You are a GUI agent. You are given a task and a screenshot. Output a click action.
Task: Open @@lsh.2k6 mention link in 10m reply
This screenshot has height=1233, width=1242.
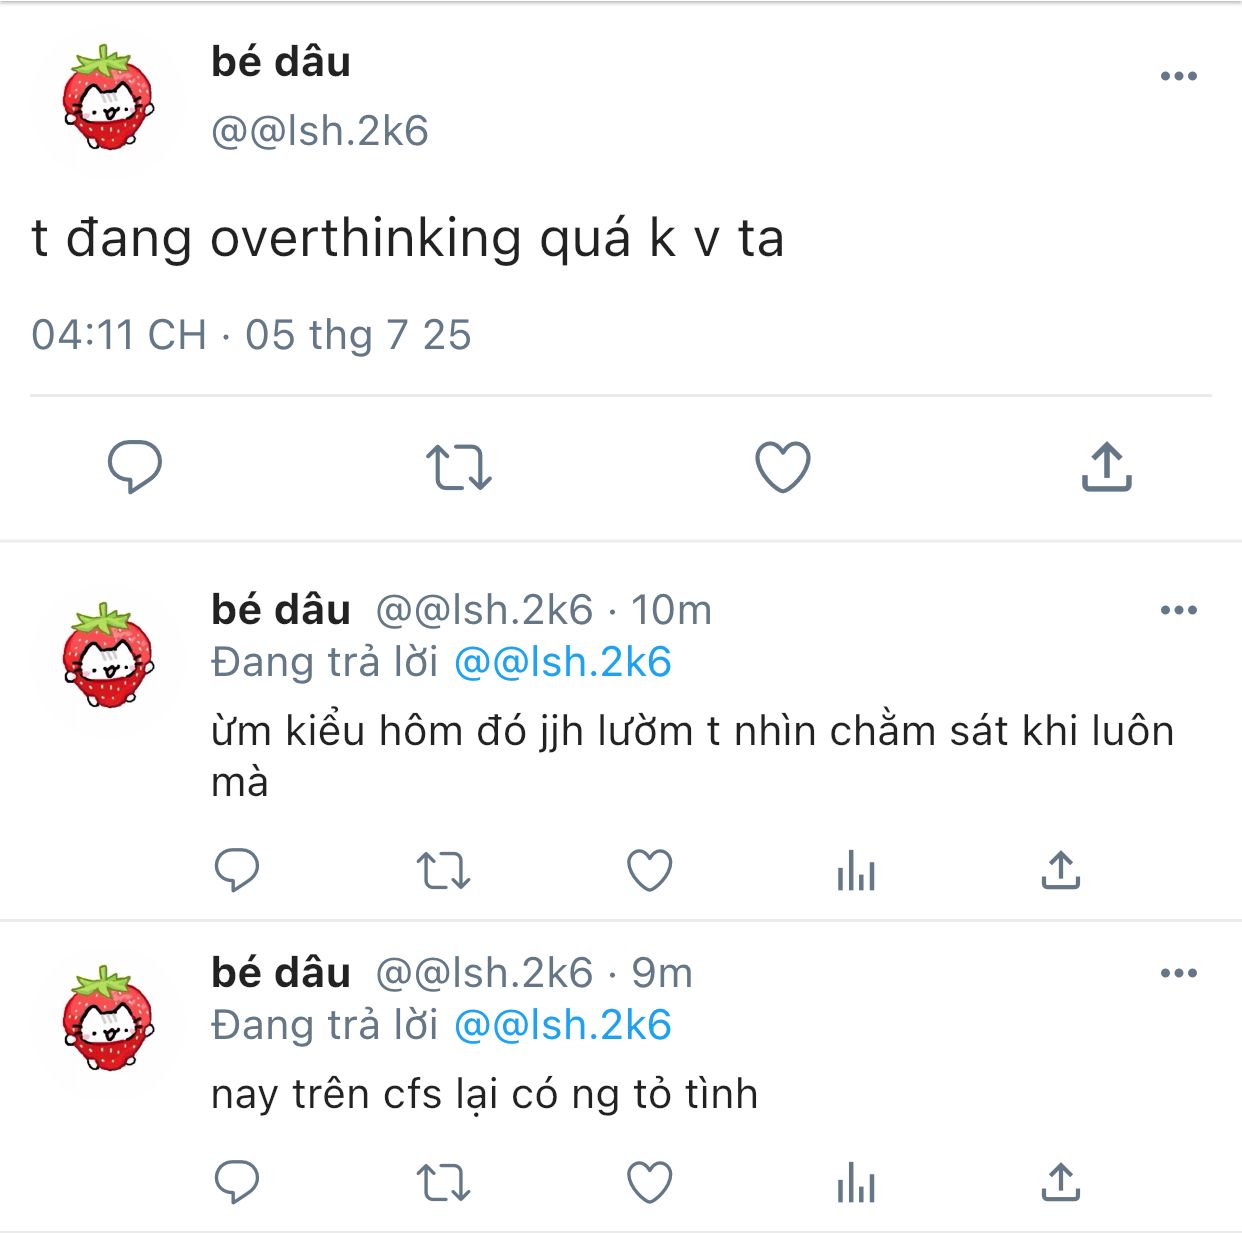click(563, 663)
